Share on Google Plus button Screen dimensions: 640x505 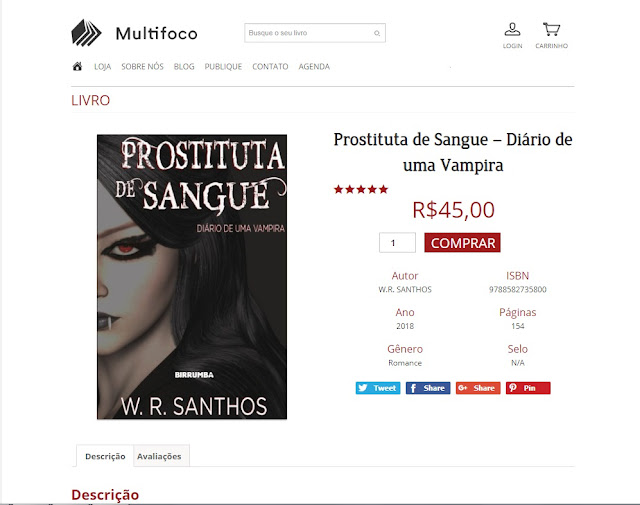pyautogui.click(x=478, y=388)
